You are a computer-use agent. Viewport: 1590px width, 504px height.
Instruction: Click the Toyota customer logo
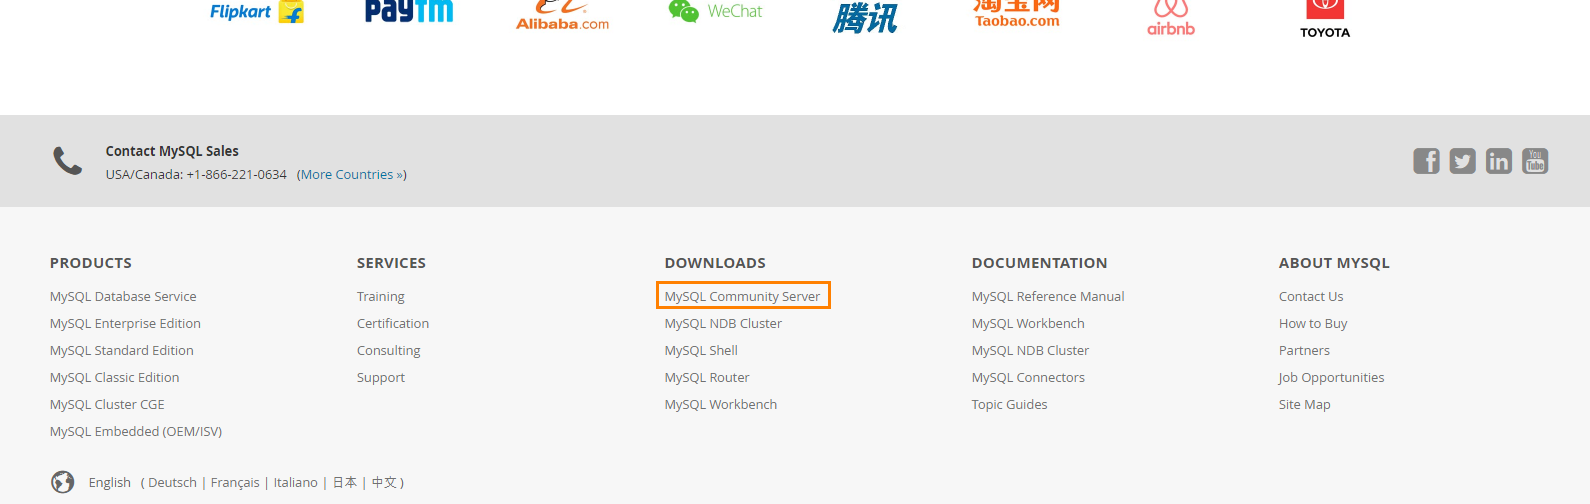pos(1325,20)
